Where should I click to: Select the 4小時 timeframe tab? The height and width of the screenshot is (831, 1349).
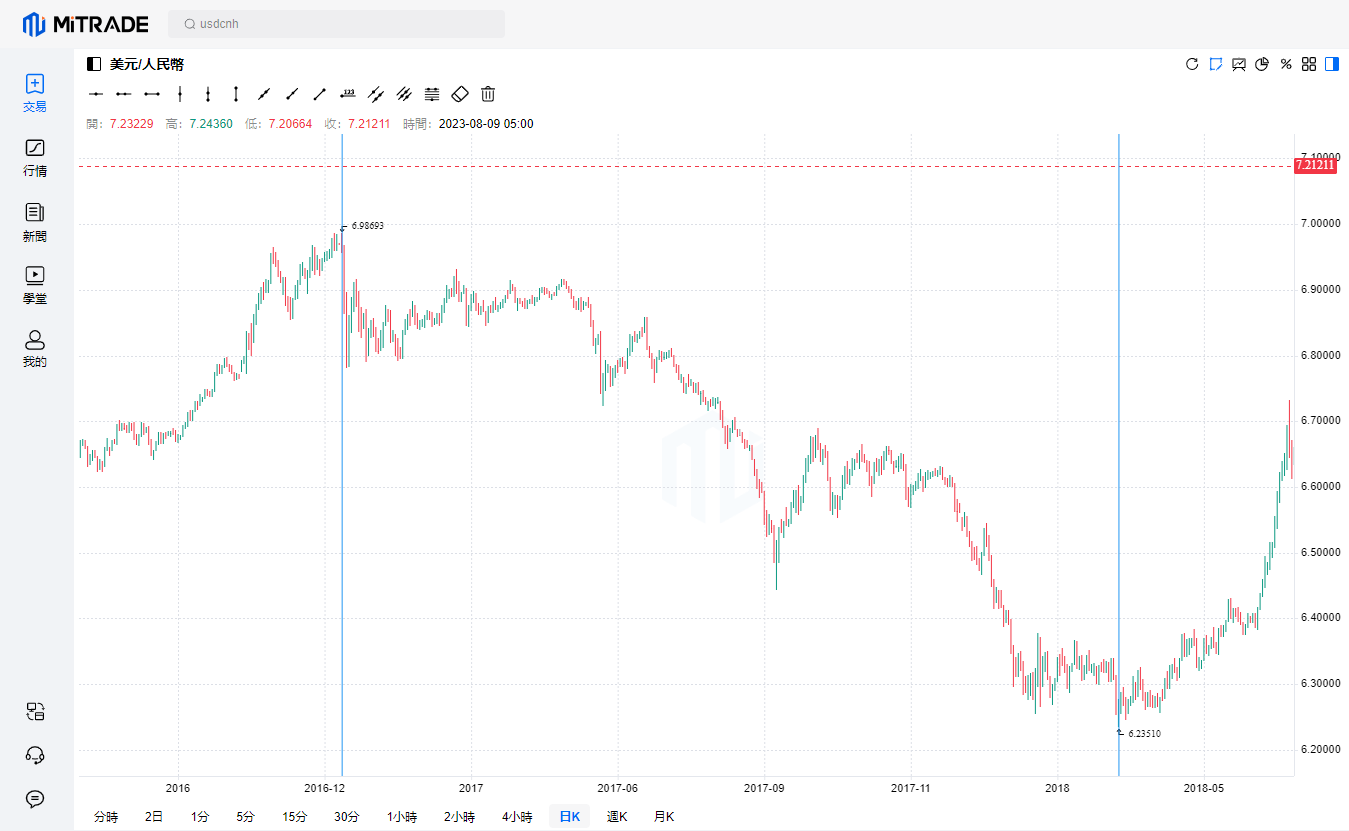517,817
